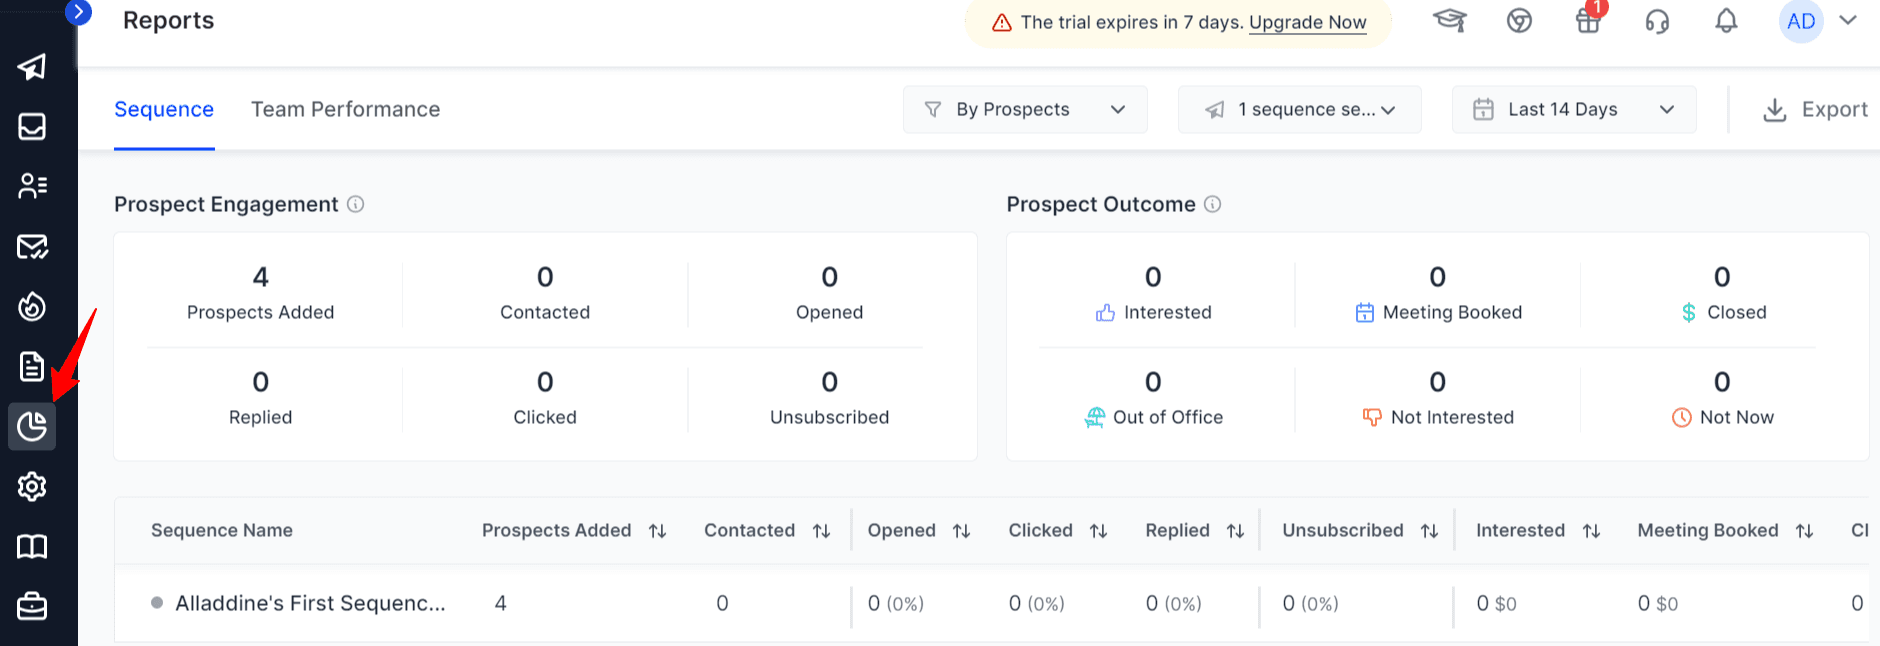
Task: Click the Closed outcome with dollar icon
Action: pos(1722,292)
